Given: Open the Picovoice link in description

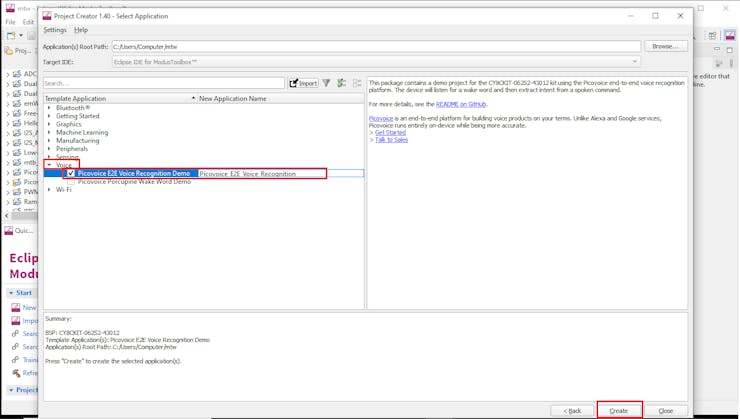Looking at the screenshot, I should 381,118.
